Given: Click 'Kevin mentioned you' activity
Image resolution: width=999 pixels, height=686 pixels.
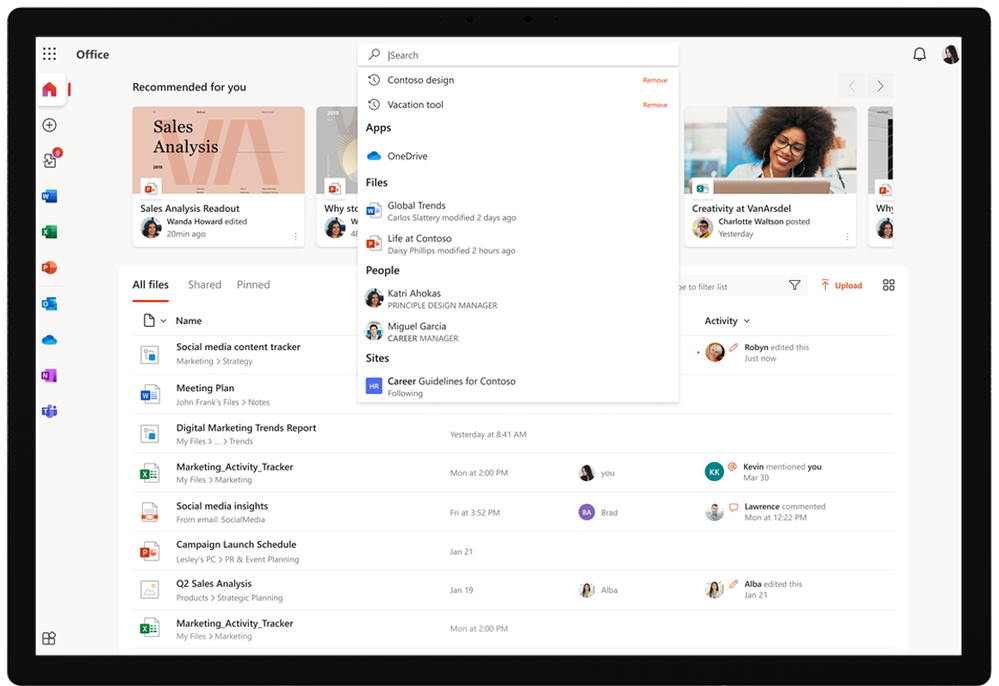Looking at the screenshot, I should click(782, 467).
